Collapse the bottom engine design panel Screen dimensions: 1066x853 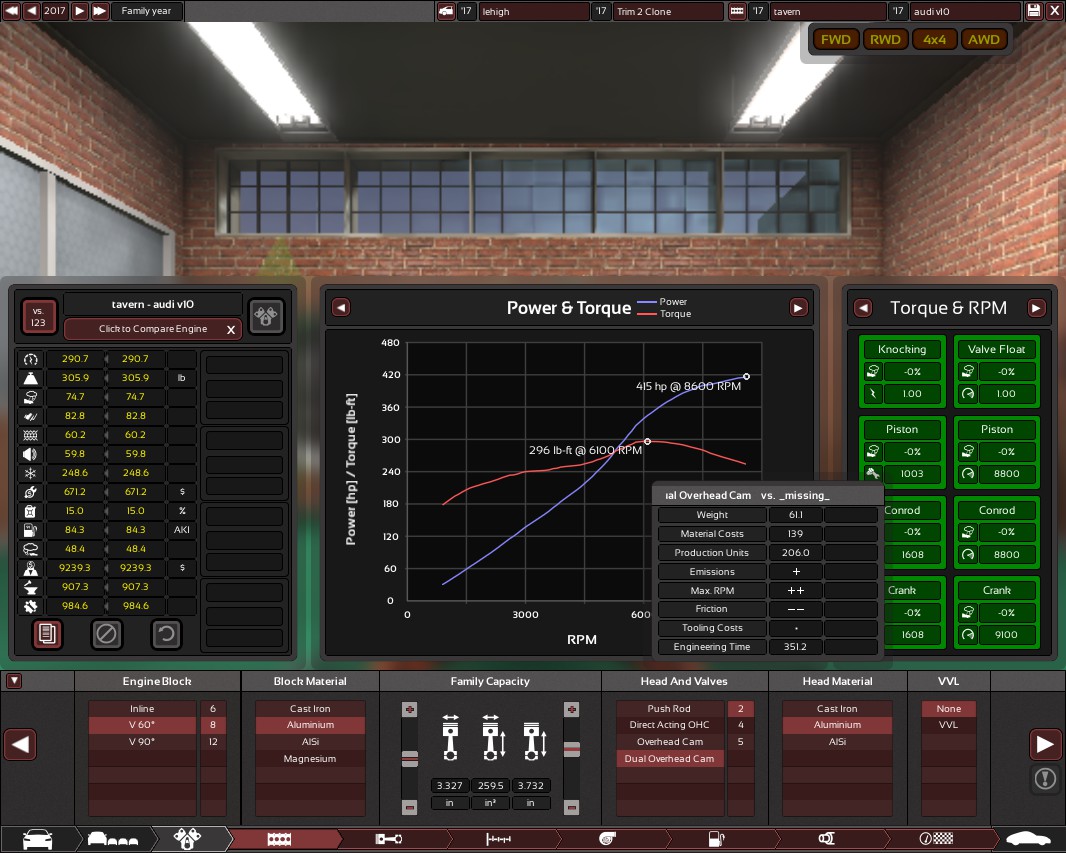click(x=13, y=681)
